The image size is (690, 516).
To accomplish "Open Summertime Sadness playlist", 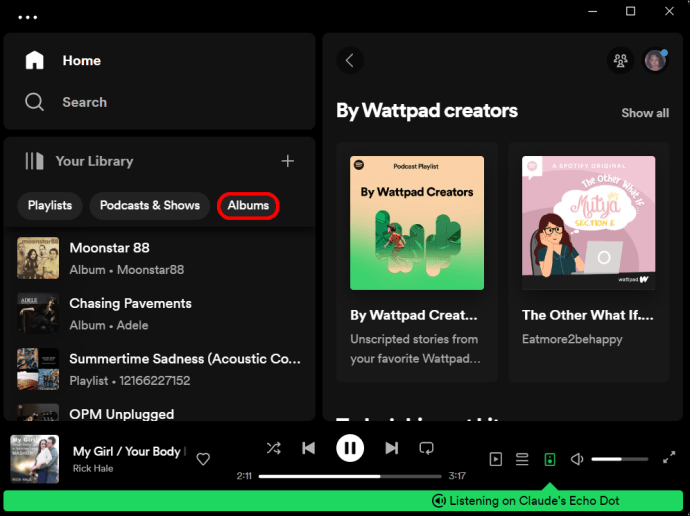I will click(x=159, y=369).
